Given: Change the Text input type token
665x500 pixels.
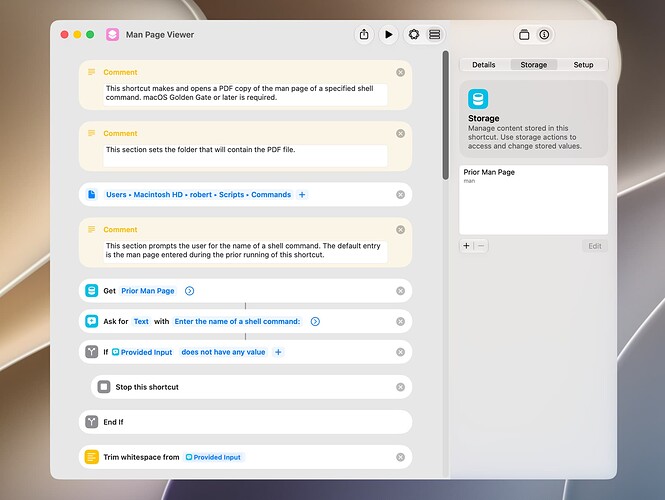Looking at the screenshot, I should [141, 321].
